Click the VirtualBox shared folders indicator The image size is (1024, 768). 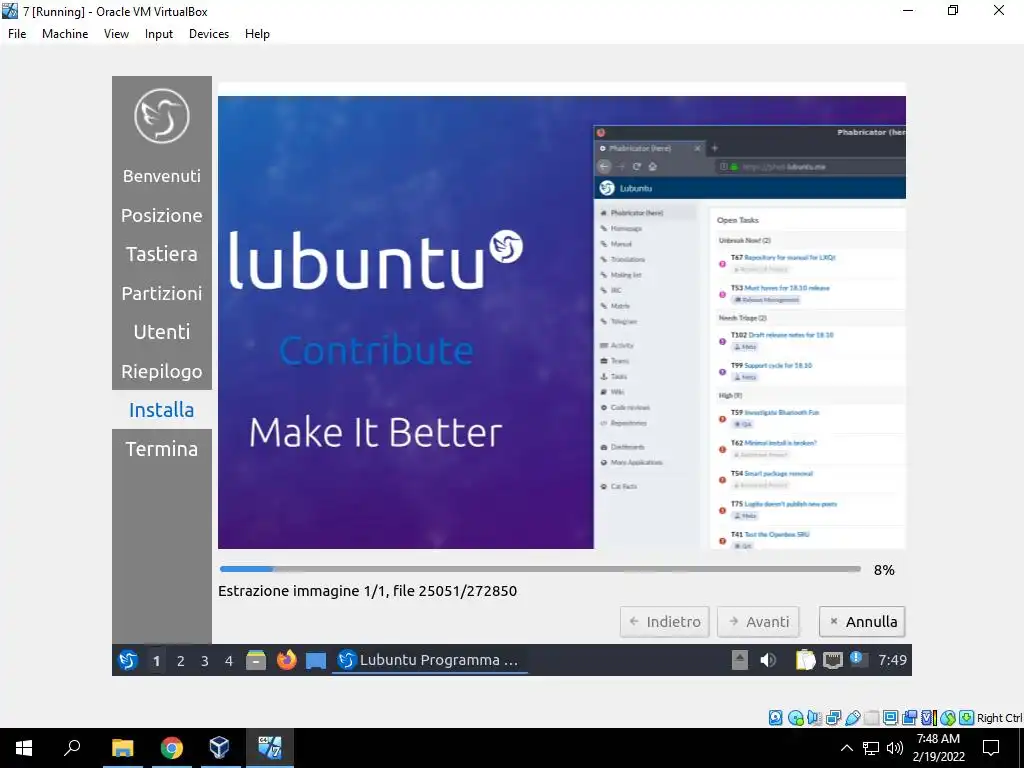click(871, 718)
